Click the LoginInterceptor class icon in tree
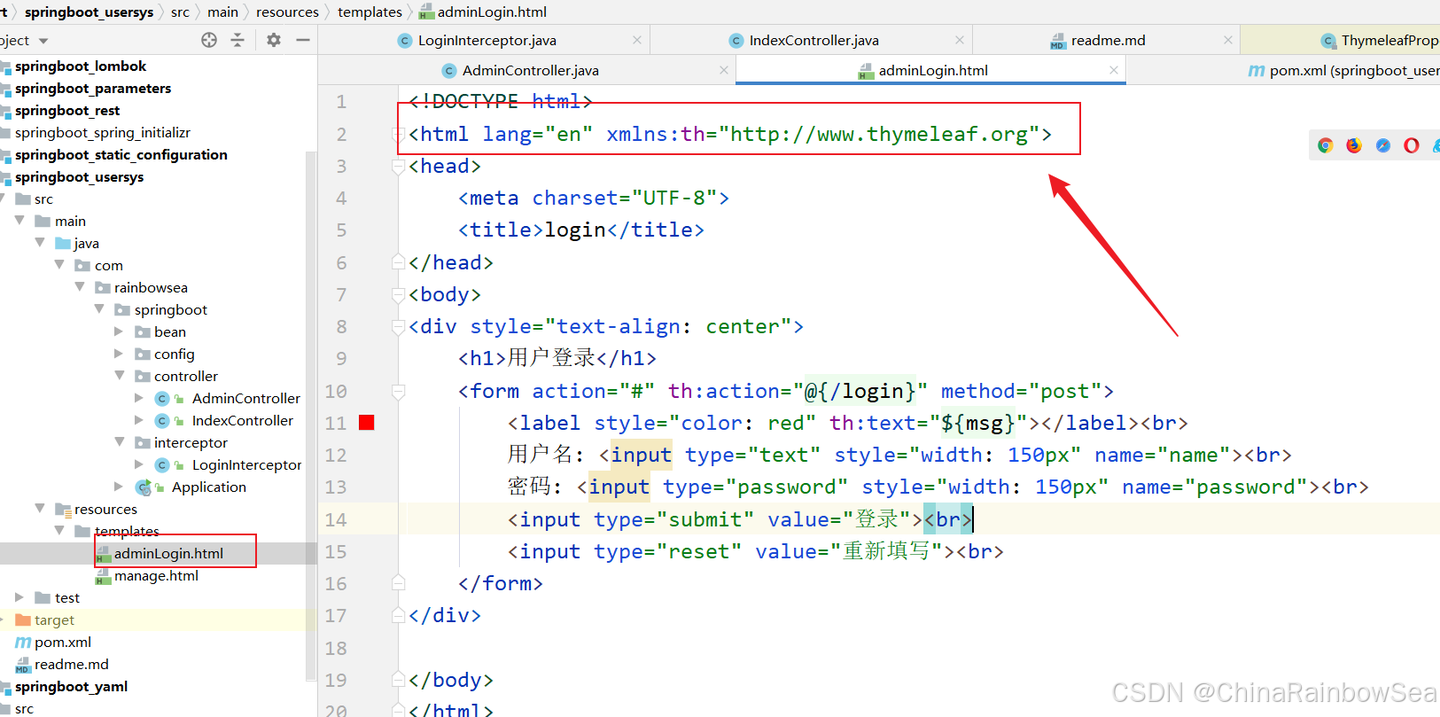The width and height of the screenshot is (1440, 717). point(162,465)
